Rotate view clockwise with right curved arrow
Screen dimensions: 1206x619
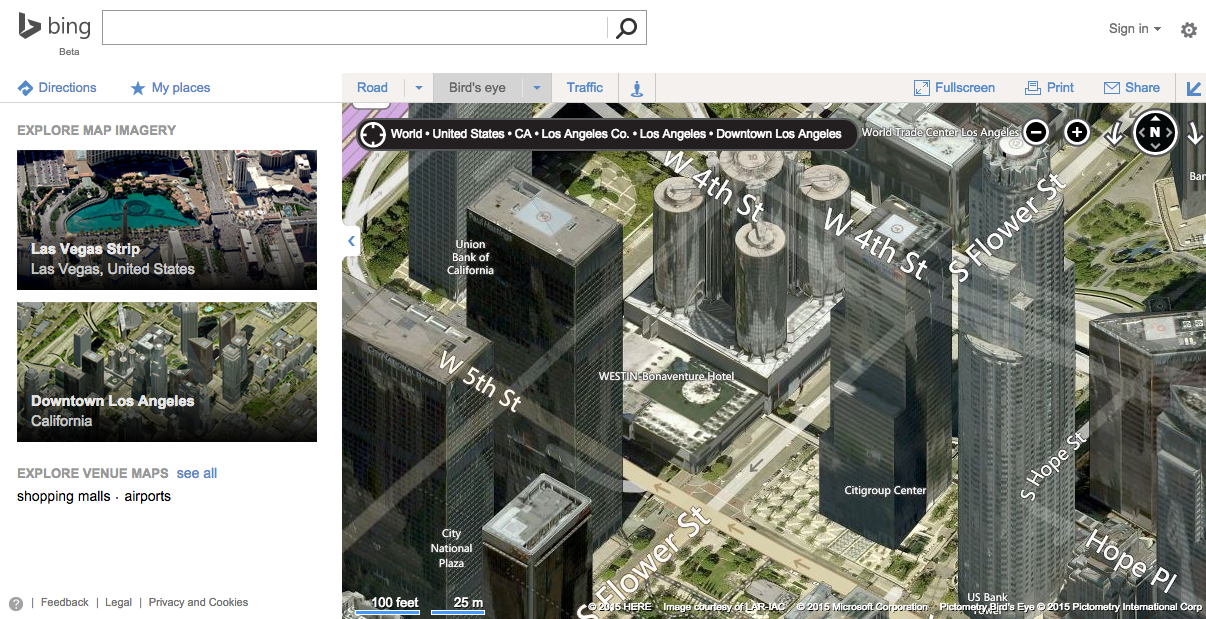1194,133
